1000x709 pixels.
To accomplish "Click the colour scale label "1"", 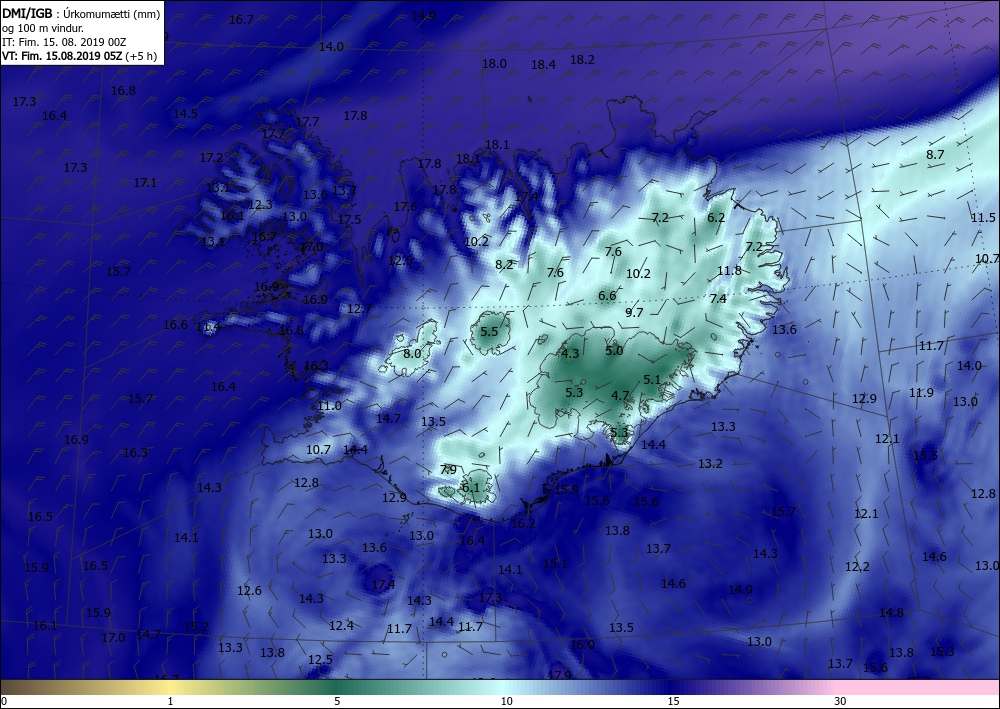I will coord(170,702).
